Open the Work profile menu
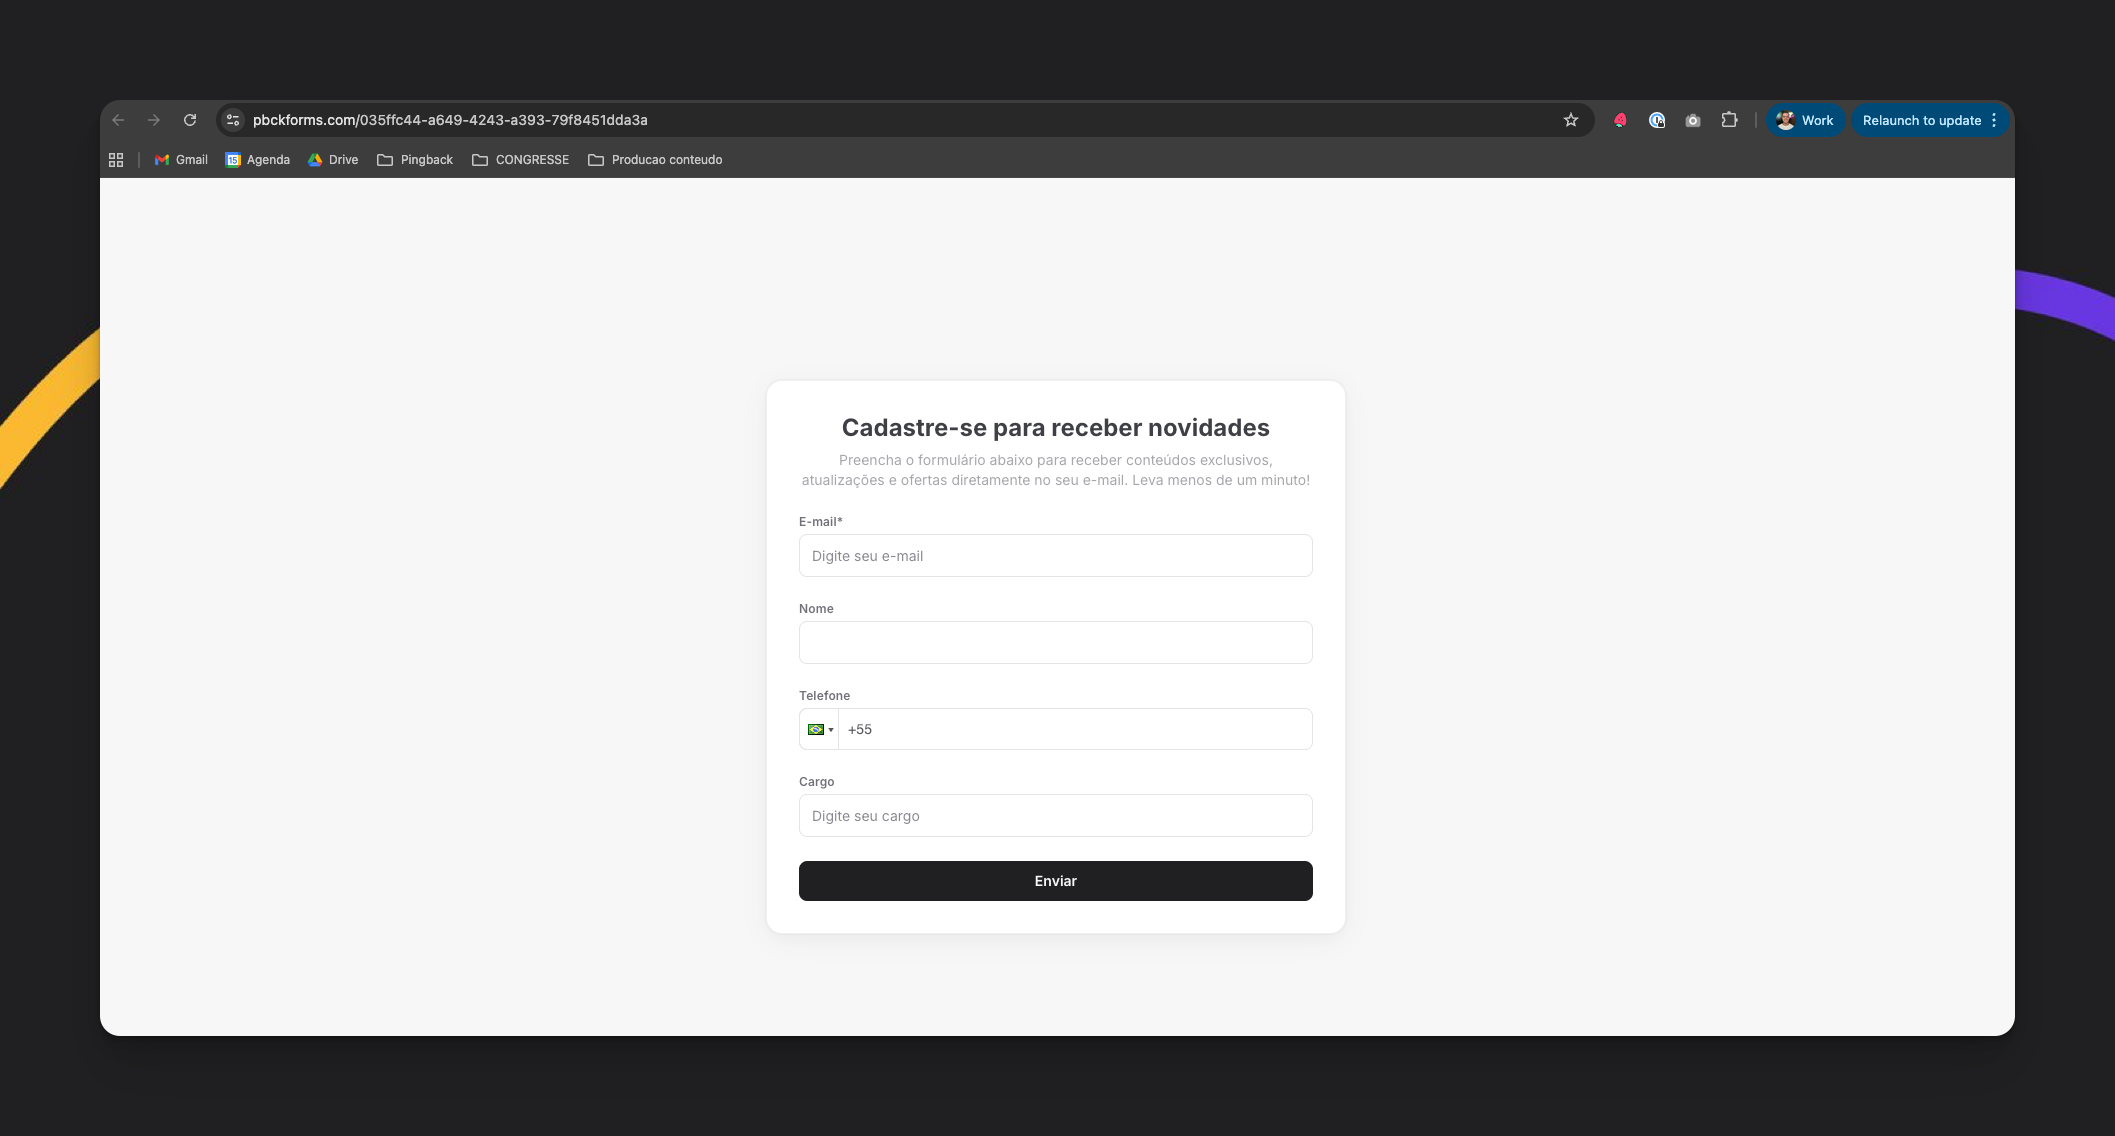 click(x=1805, y=120)
